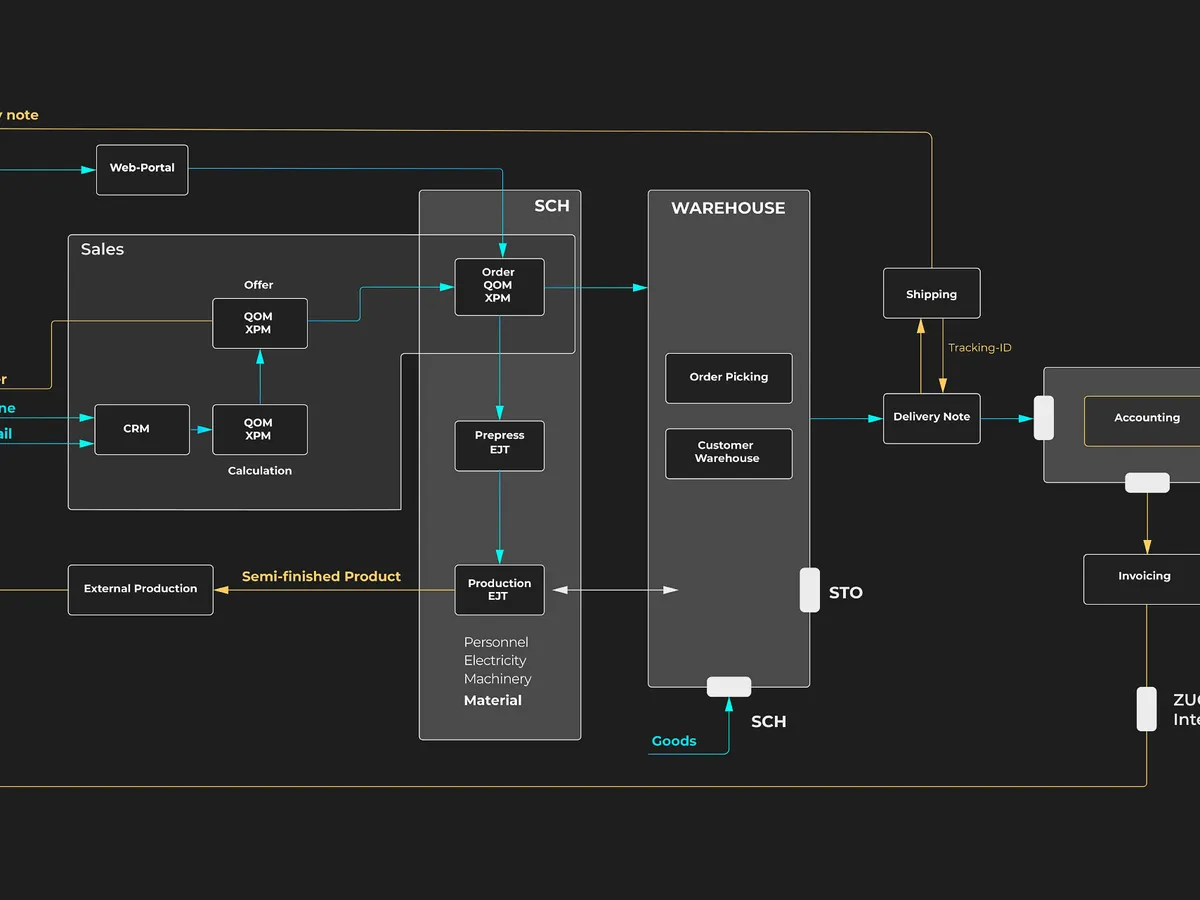Select the Calculation QOM XPM node
This screenshot has width=1200, height=900.
[259, 429]
